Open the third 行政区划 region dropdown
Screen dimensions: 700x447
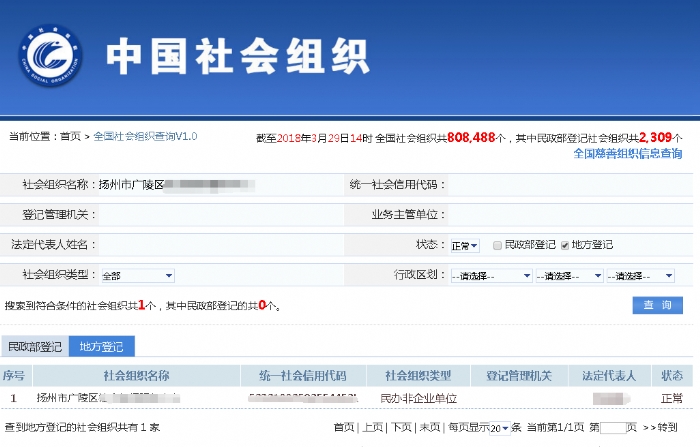642,275
